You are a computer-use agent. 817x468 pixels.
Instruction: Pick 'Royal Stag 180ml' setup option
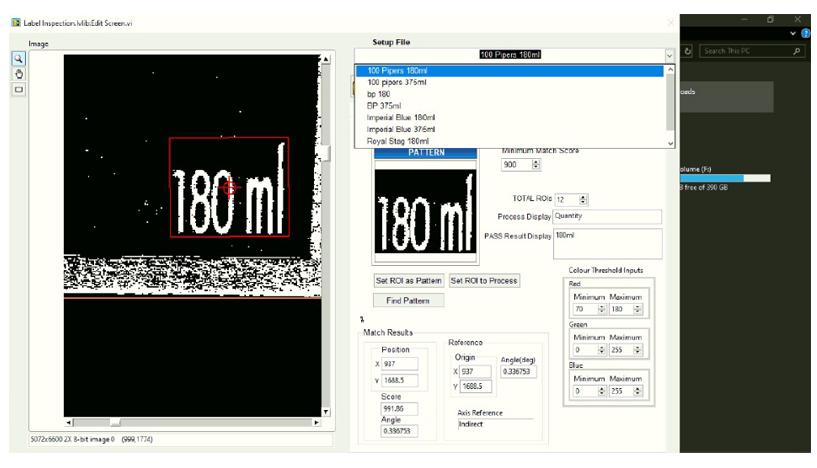[x=395, y=141]
